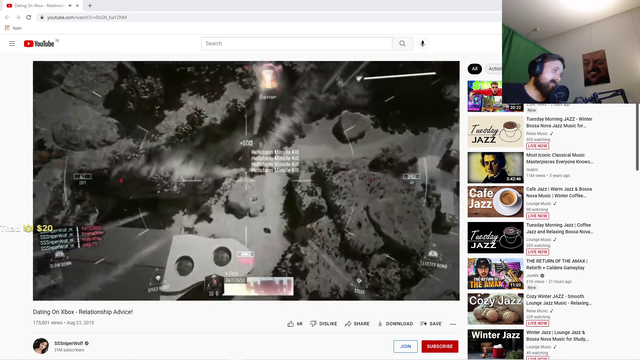
Task: Click the video player to pause
Action: click(x=246, y=181)
